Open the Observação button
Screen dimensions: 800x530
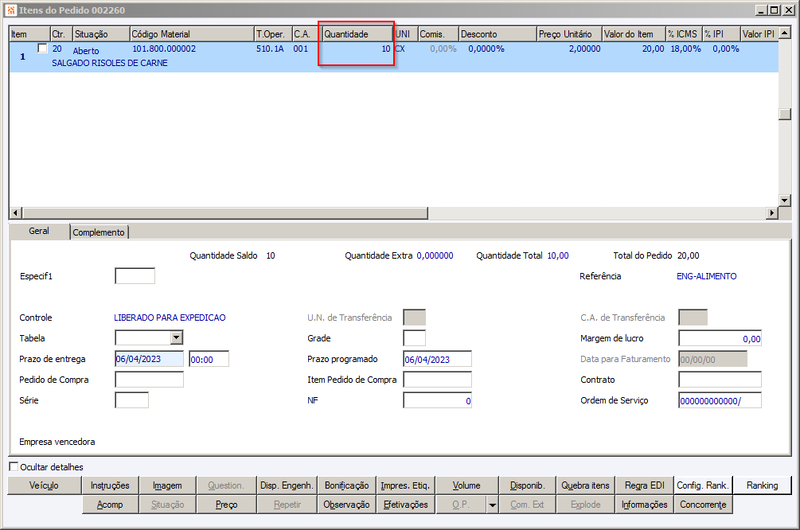coord(346,505)
